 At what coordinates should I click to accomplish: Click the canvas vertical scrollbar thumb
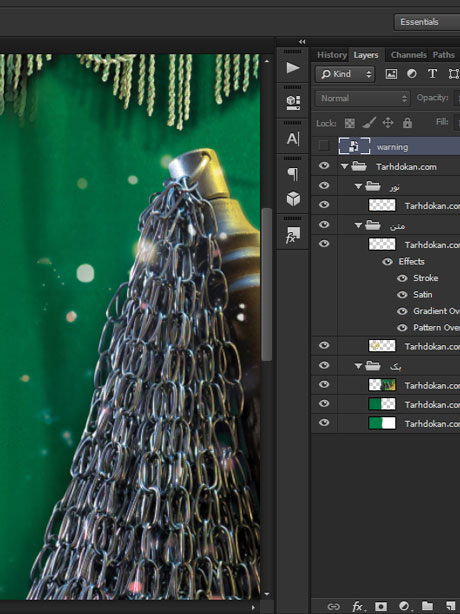pyautogui.click(x=267, y=284)
